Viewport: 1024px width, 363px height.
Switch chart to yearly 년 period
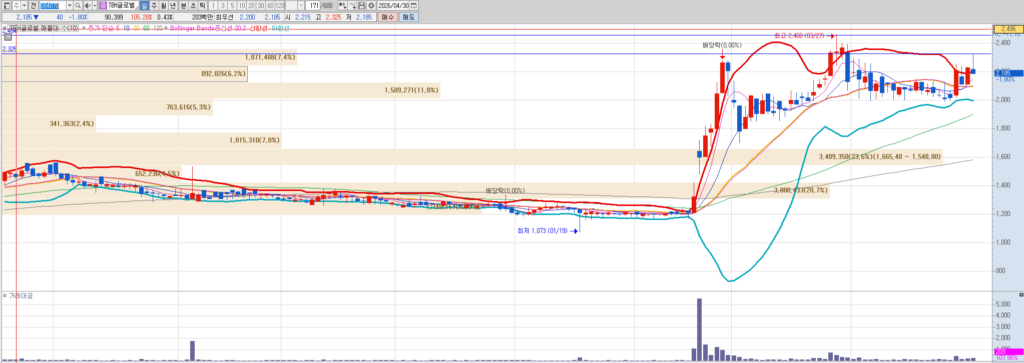172,5
